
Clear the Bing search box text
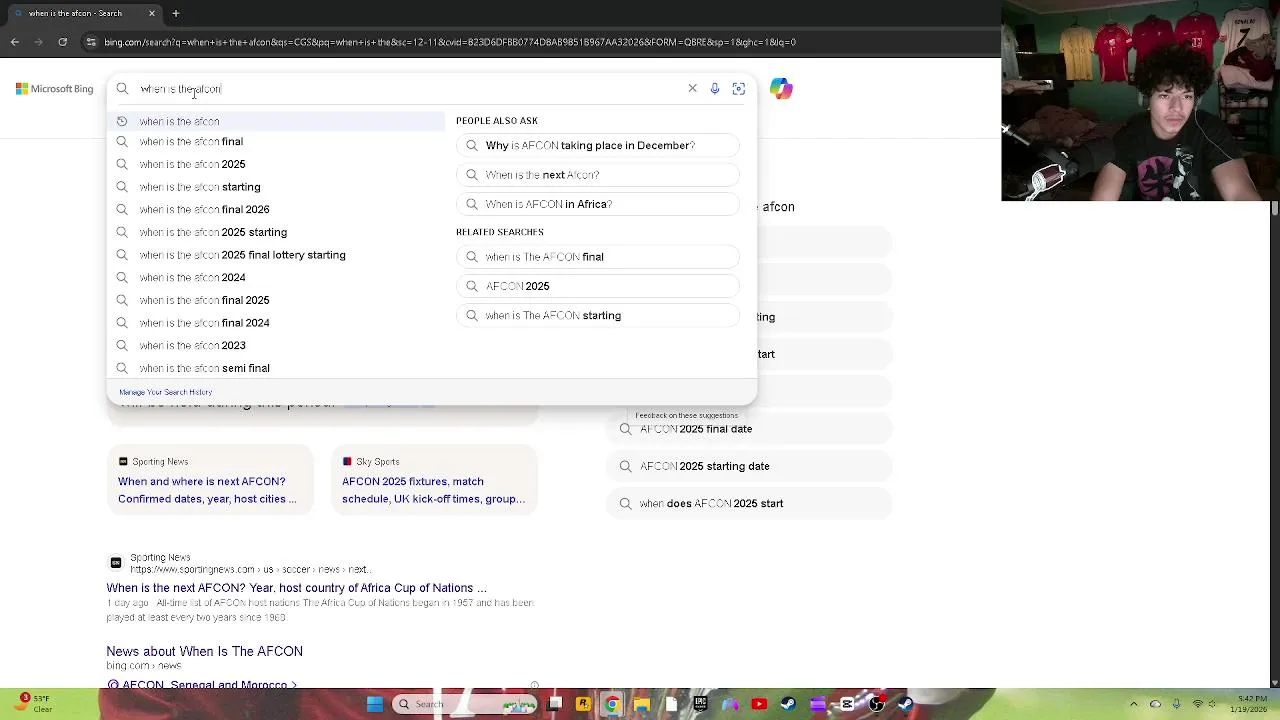(x=692, y=89)
